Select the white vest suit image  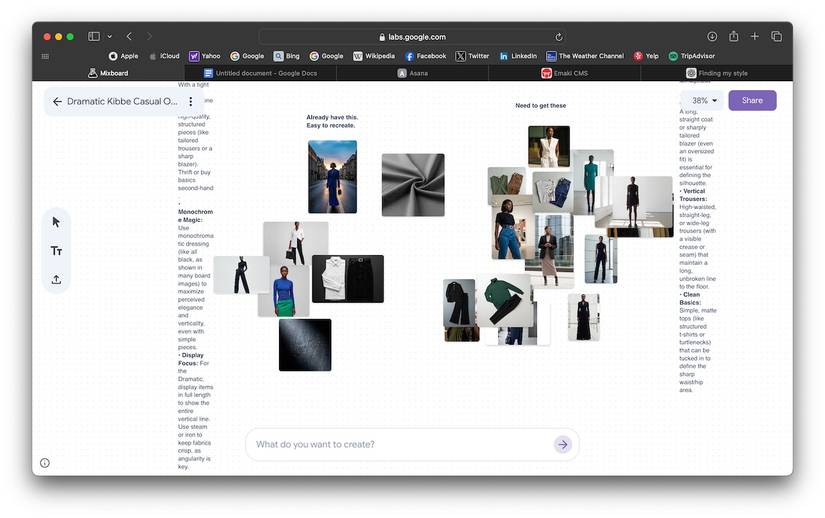(549, 147)
